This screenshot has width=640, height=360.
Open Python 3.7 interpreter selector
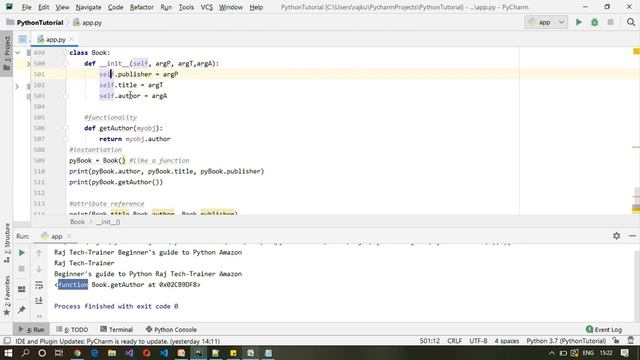pos(566,341)
